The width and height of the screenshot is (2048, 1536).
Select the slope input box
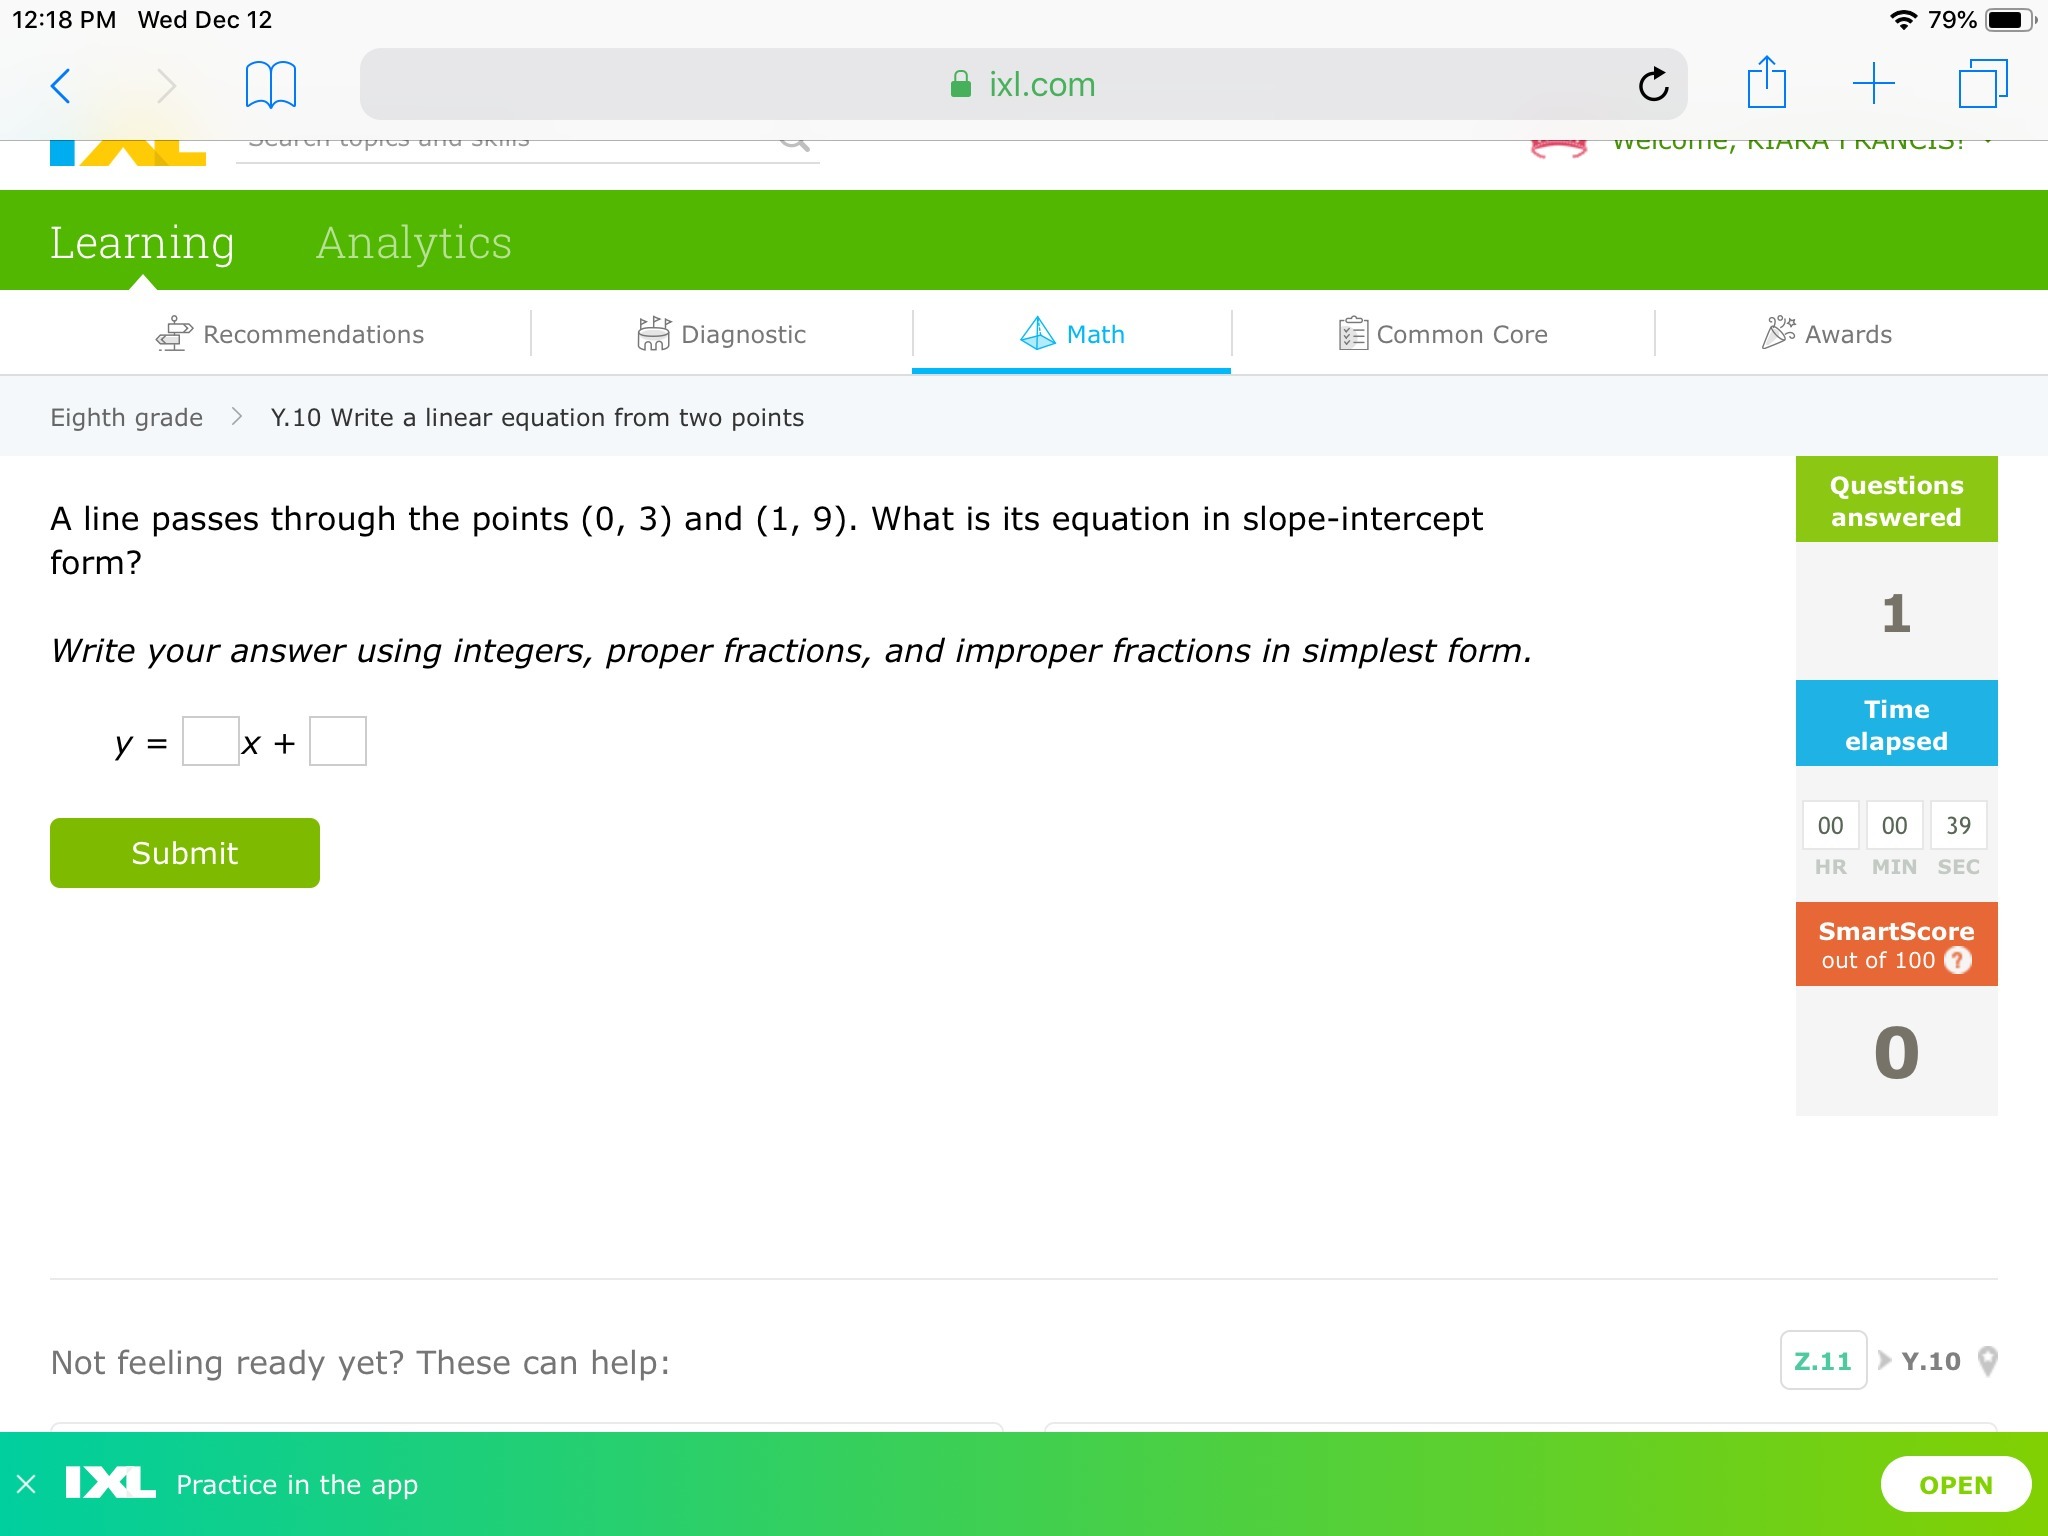click(x=210, y=742)
